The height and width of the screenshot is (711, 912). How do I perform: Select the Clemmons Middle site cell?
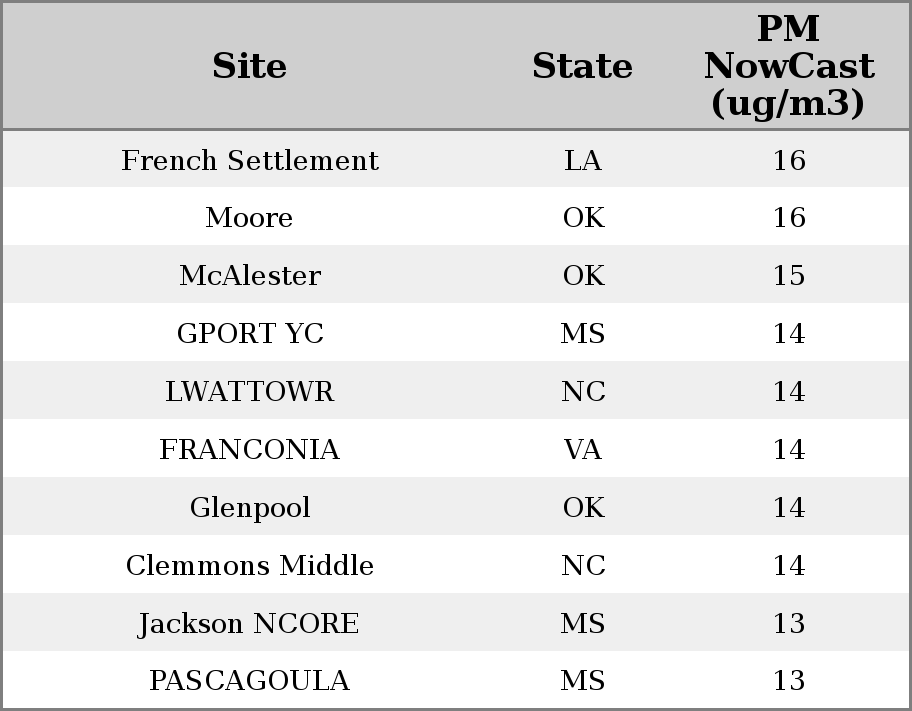250,566
